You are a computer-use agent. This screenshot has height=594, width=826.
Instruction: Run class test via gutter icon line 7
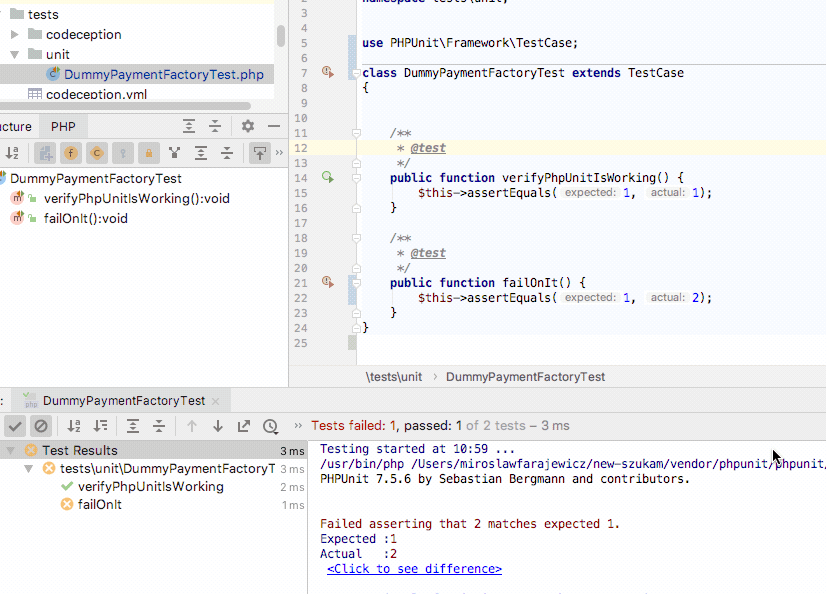tap(328, 72)
